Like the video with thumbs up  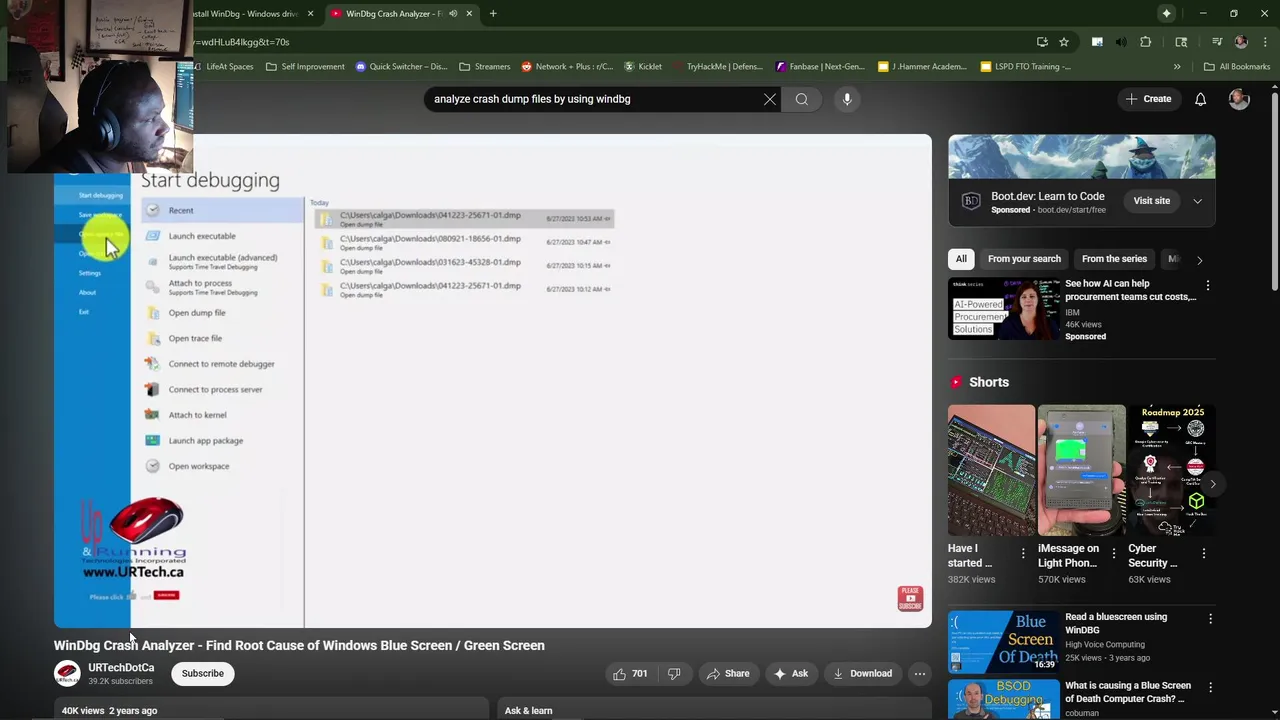click(629, 674)
